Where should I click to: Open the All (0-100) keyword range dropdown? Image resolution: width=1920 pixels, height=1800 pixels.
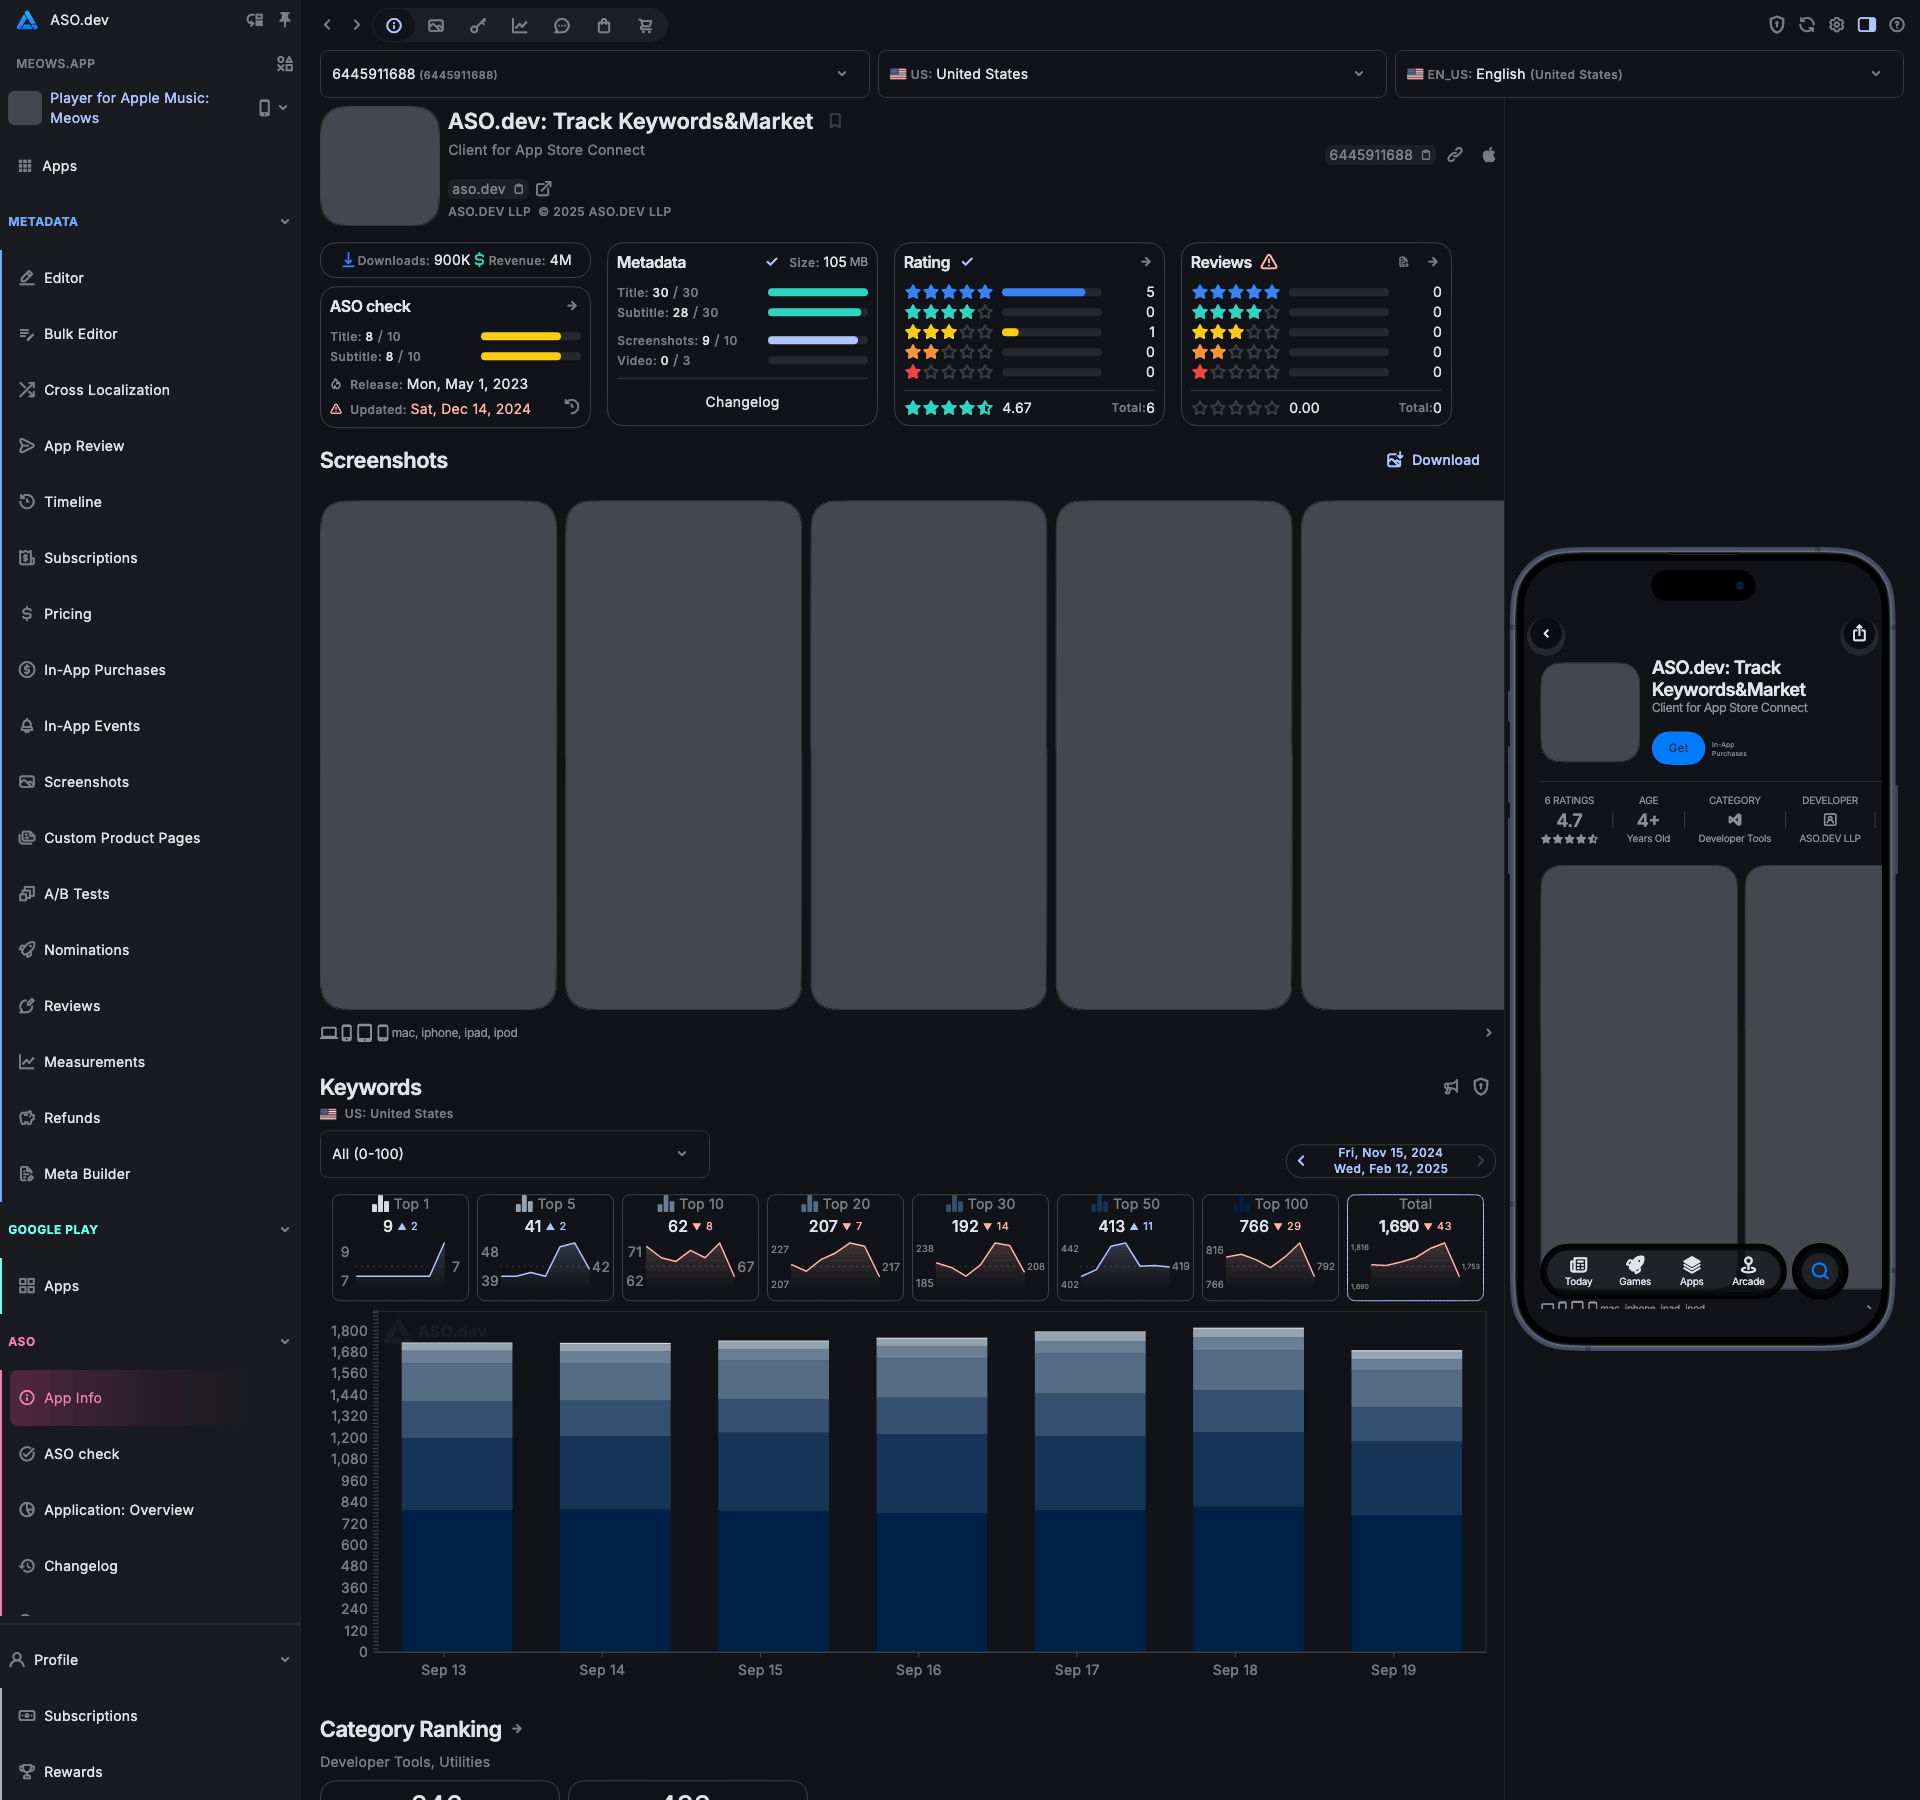point(514,1154)
